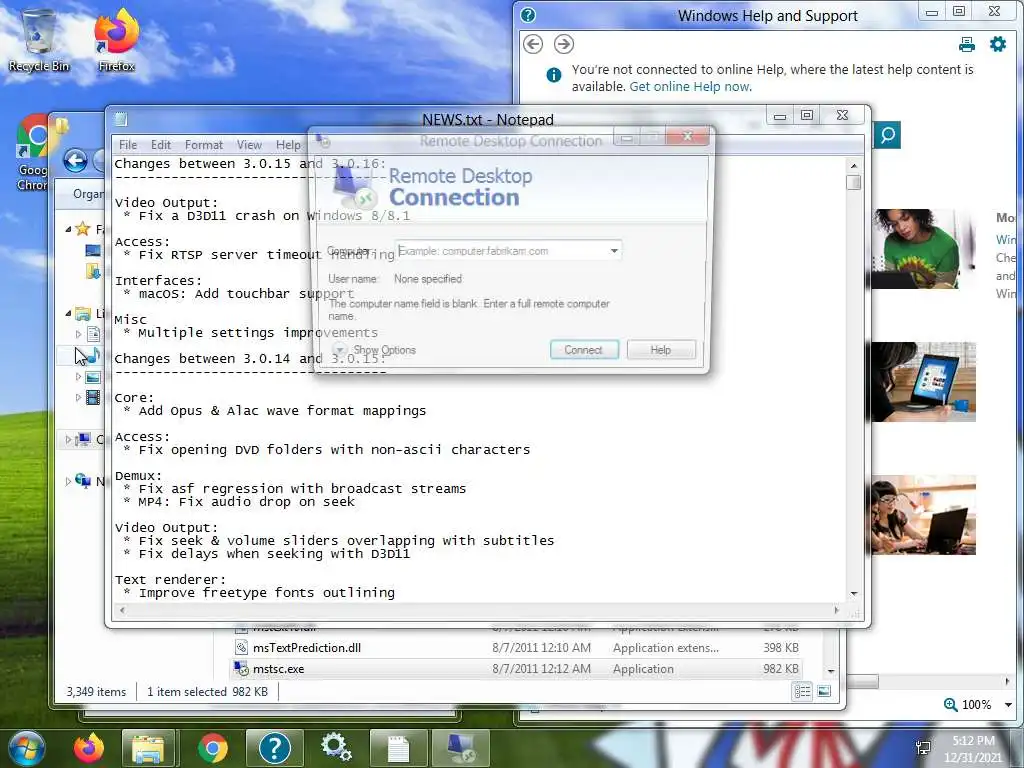Go back in Windows Help and Support
1024x768 pixels.
pos(533,44)
